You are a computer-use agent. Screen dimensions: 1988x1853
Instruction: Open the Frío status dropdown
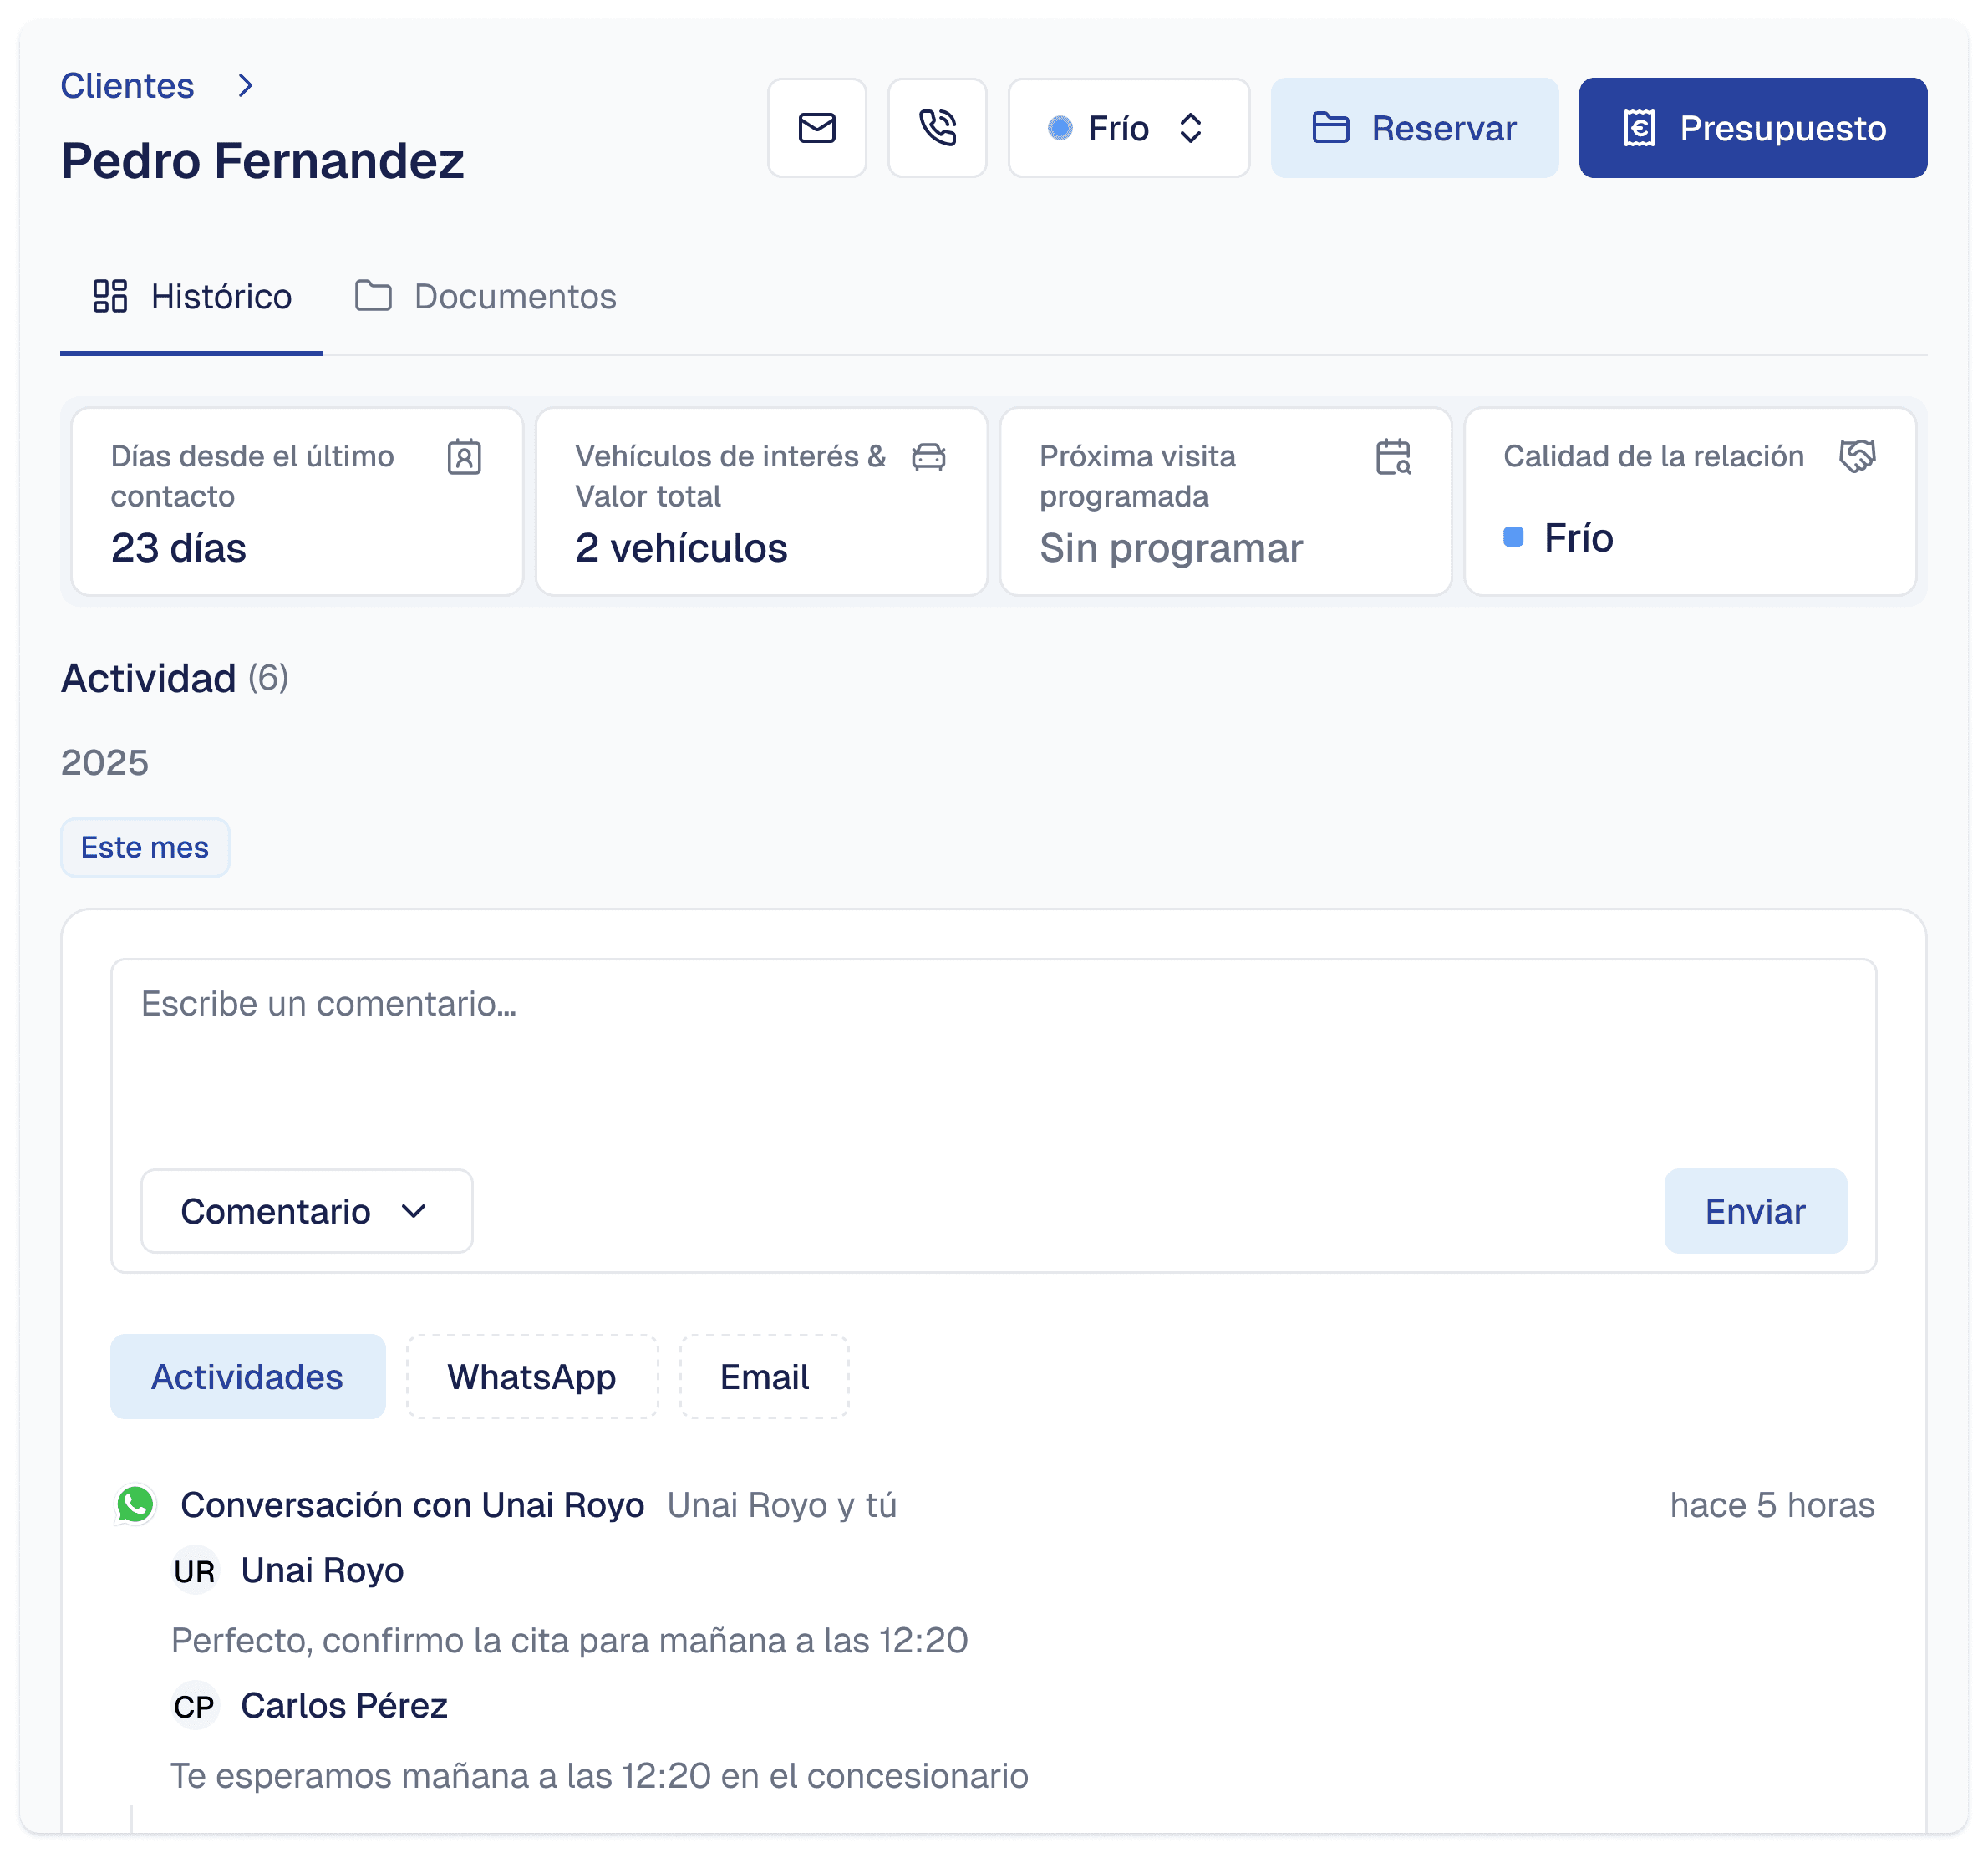pos(1128,128)
